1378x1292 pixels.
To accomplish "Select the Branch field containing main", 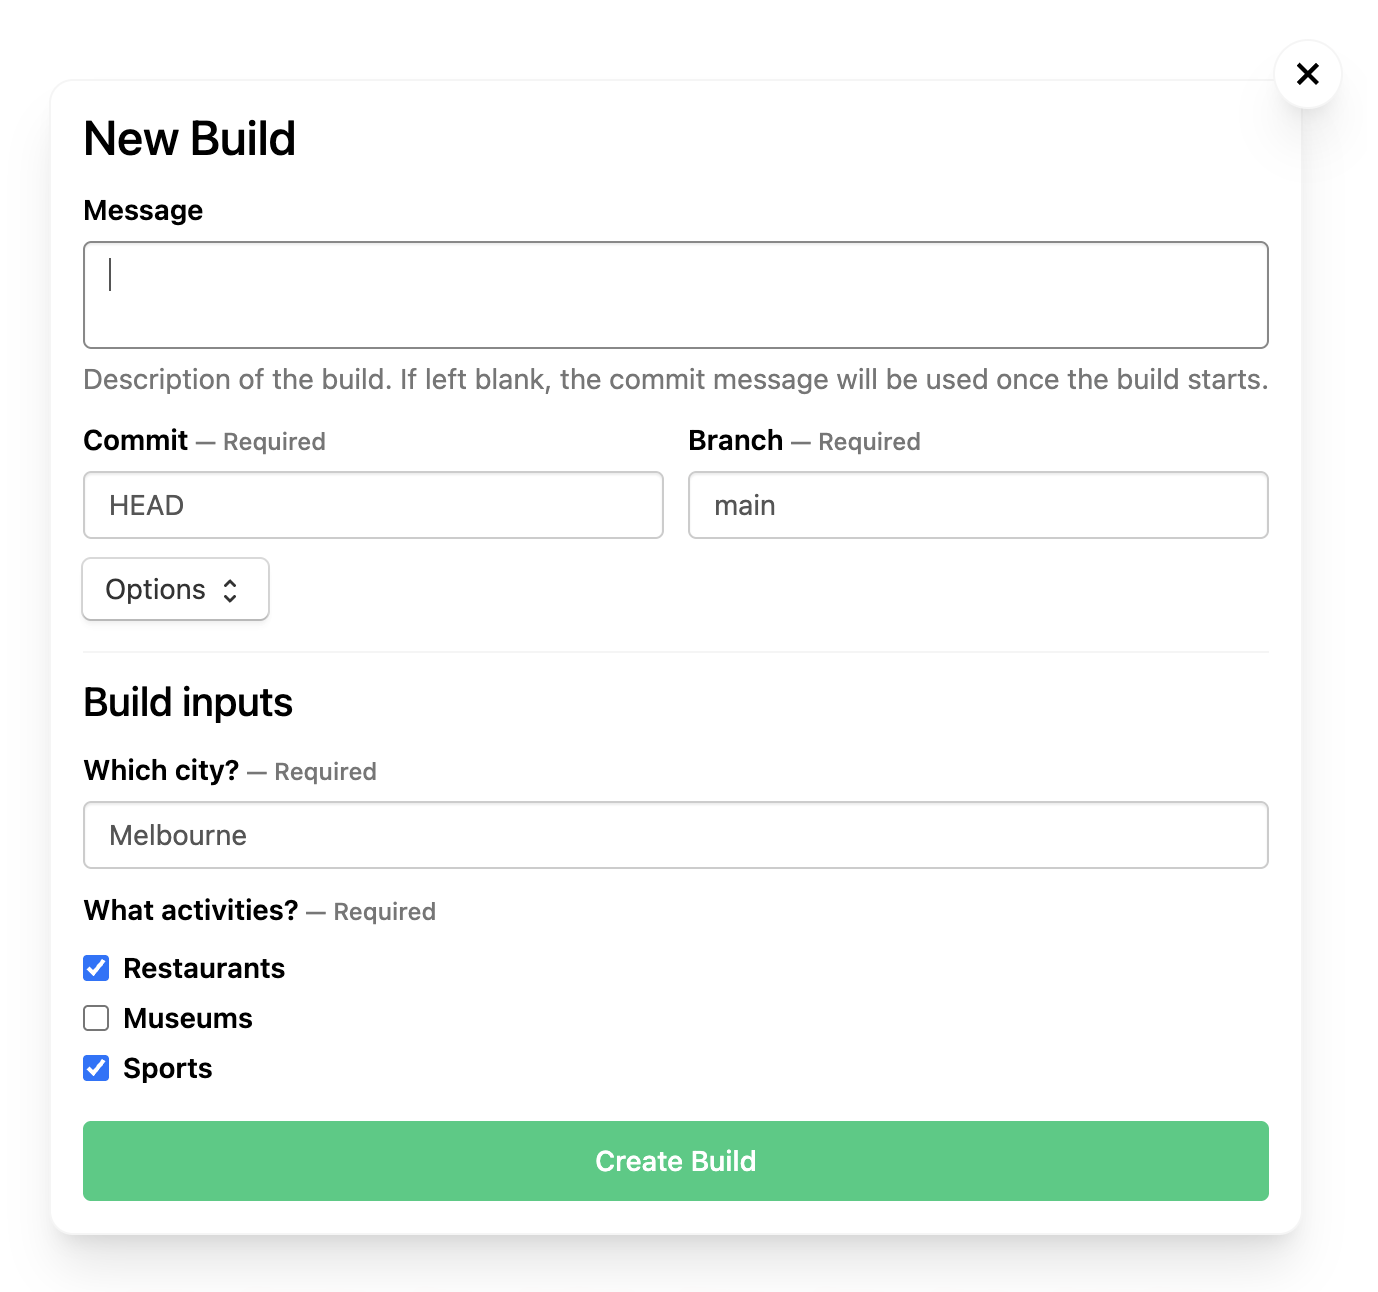I will coord(977,505).
